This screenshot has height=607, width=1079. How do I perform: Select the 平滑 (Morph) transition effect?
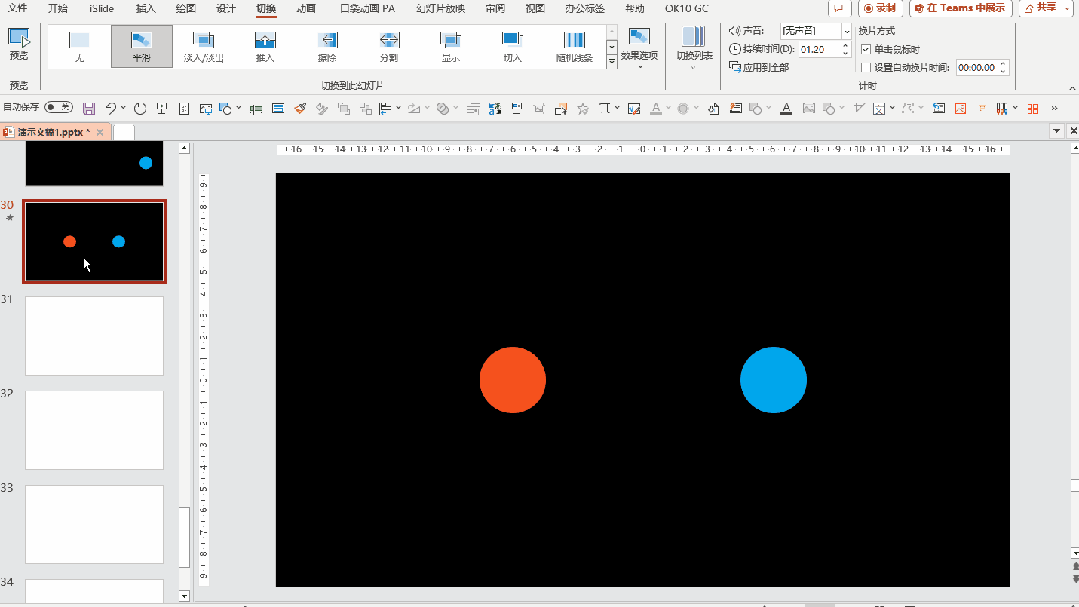pyautogui.click(x=142, y=47)
